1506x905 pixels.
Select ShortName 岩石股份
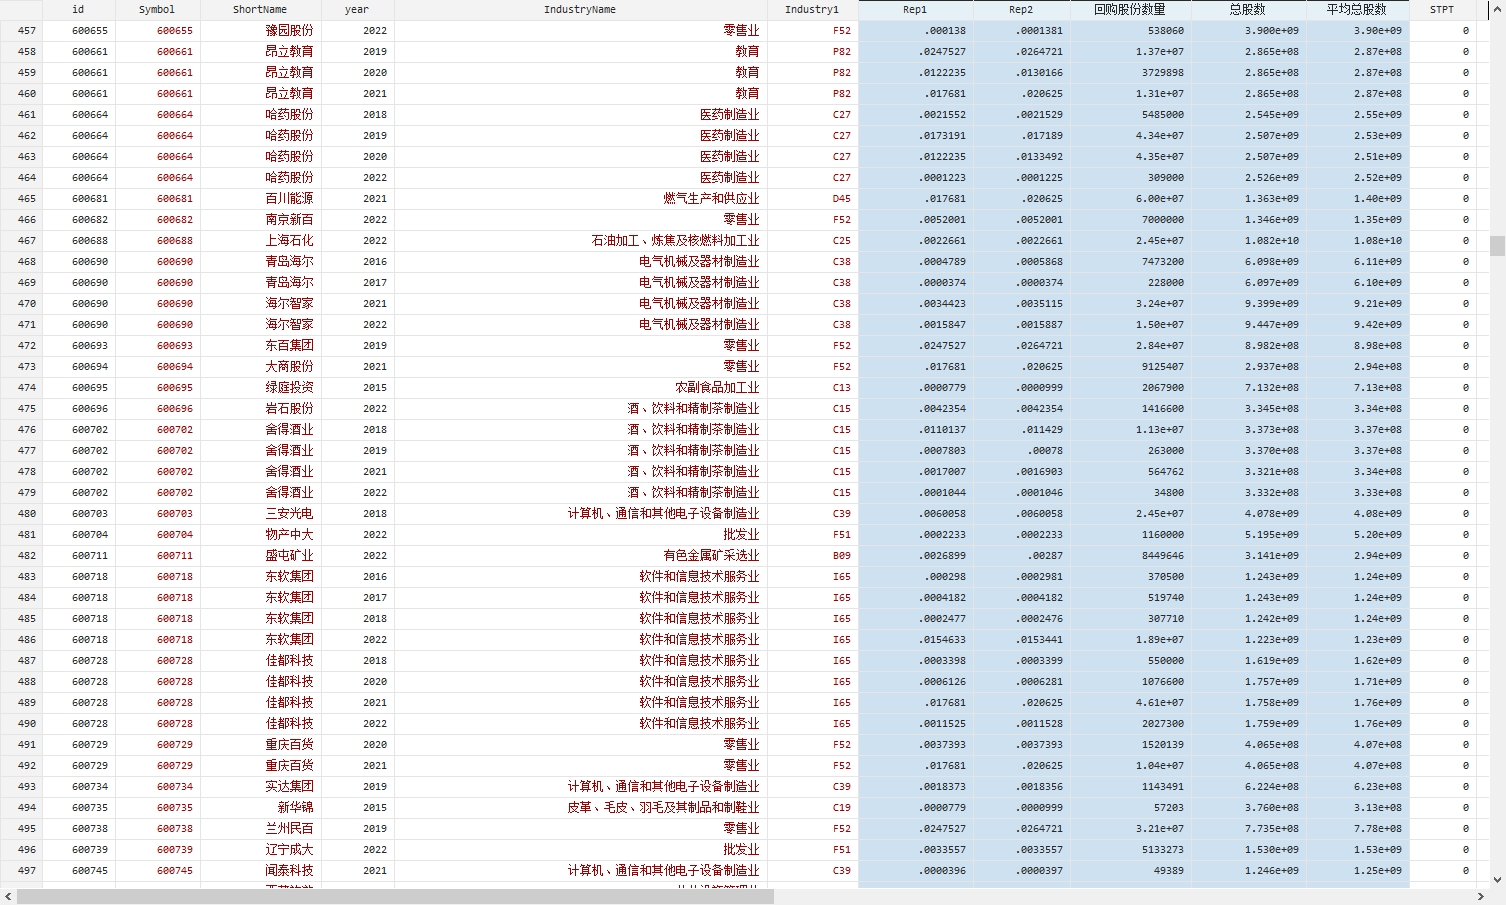289,408
